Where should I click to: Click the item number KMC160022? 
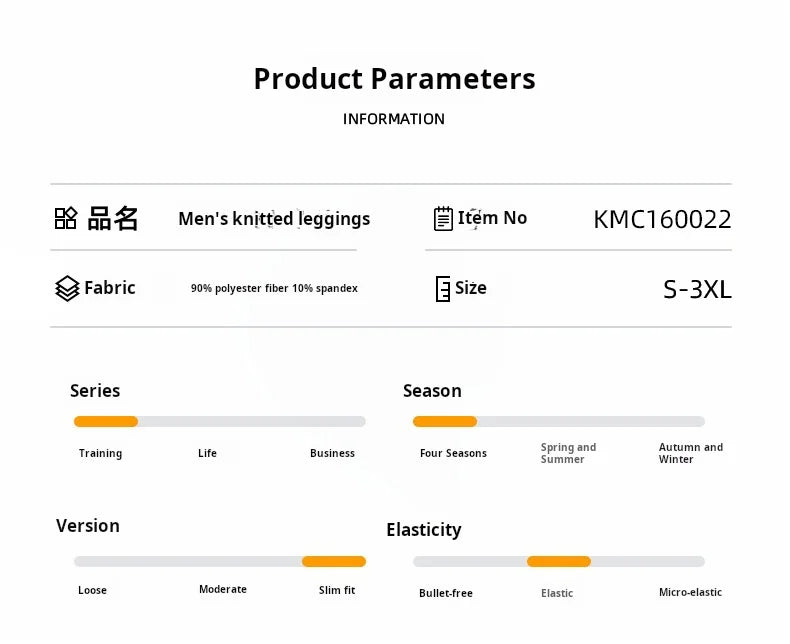pyautogui.click(x=662, y=220)
